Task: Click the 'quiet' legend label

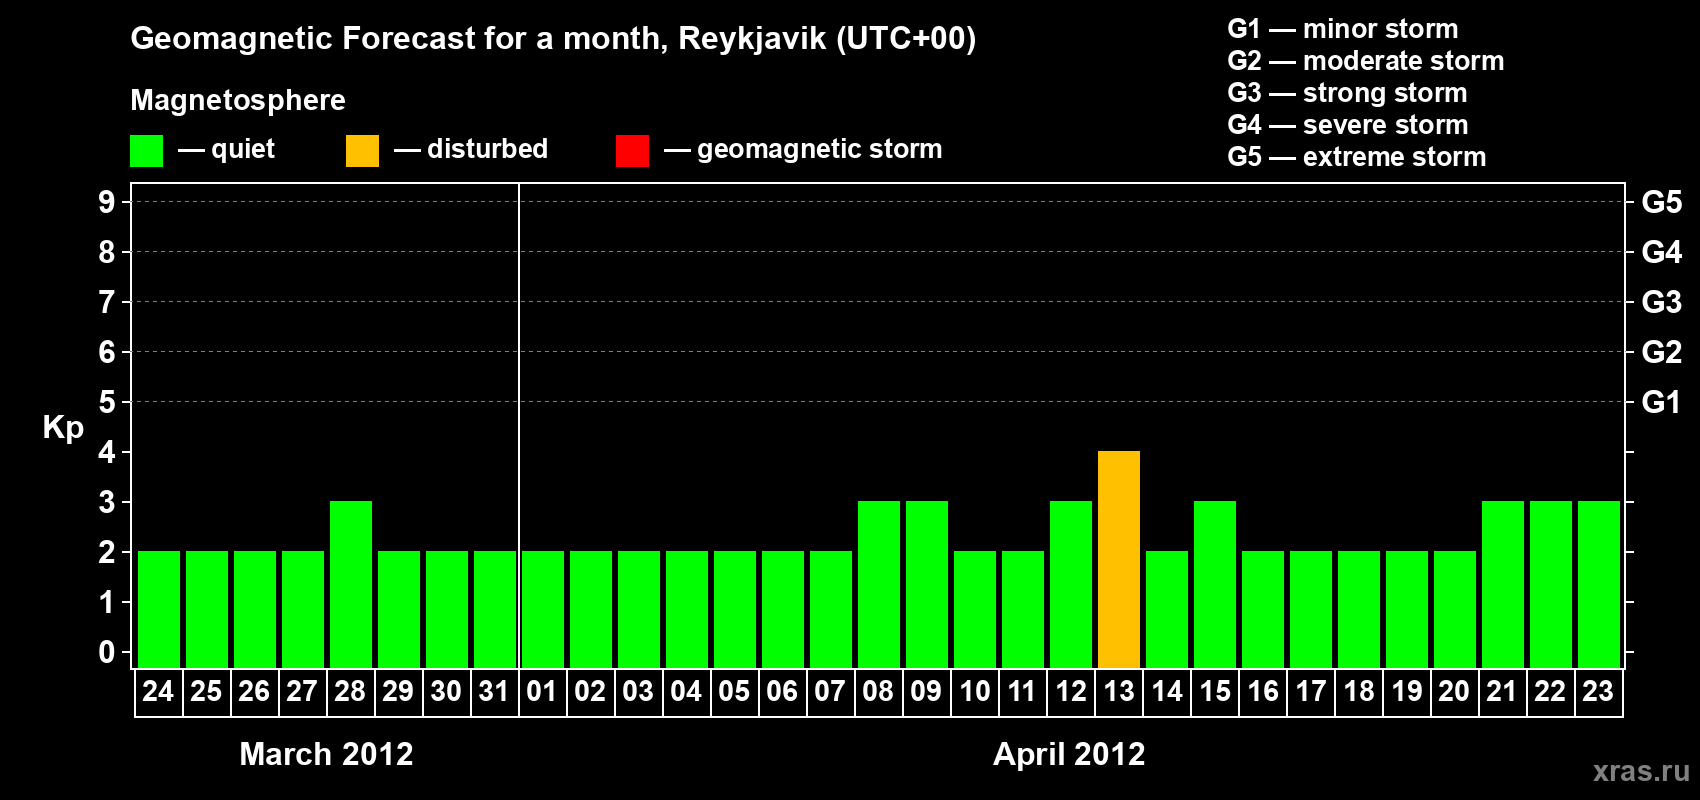Action: tap(243, 149)
